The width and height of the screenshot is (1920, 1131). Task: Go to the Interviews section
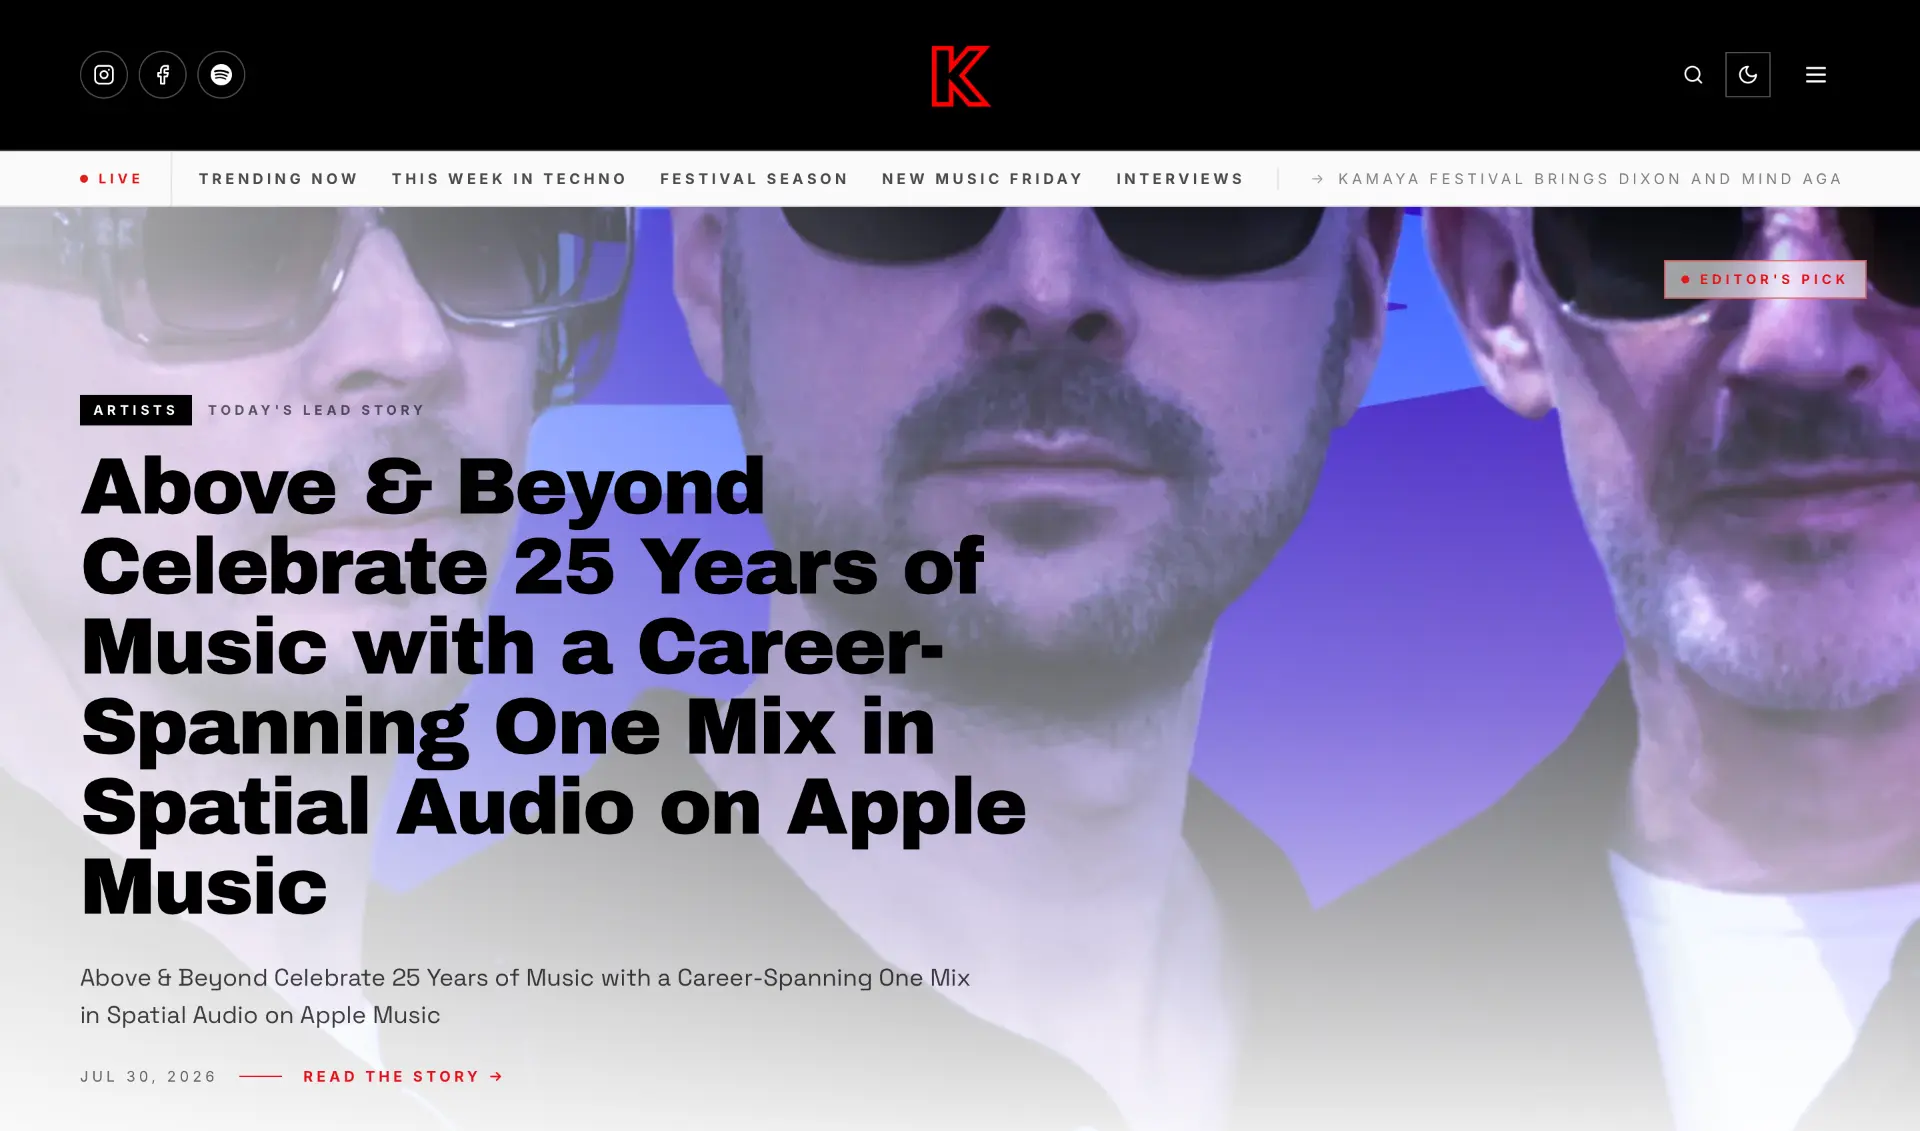(1180, 179)
